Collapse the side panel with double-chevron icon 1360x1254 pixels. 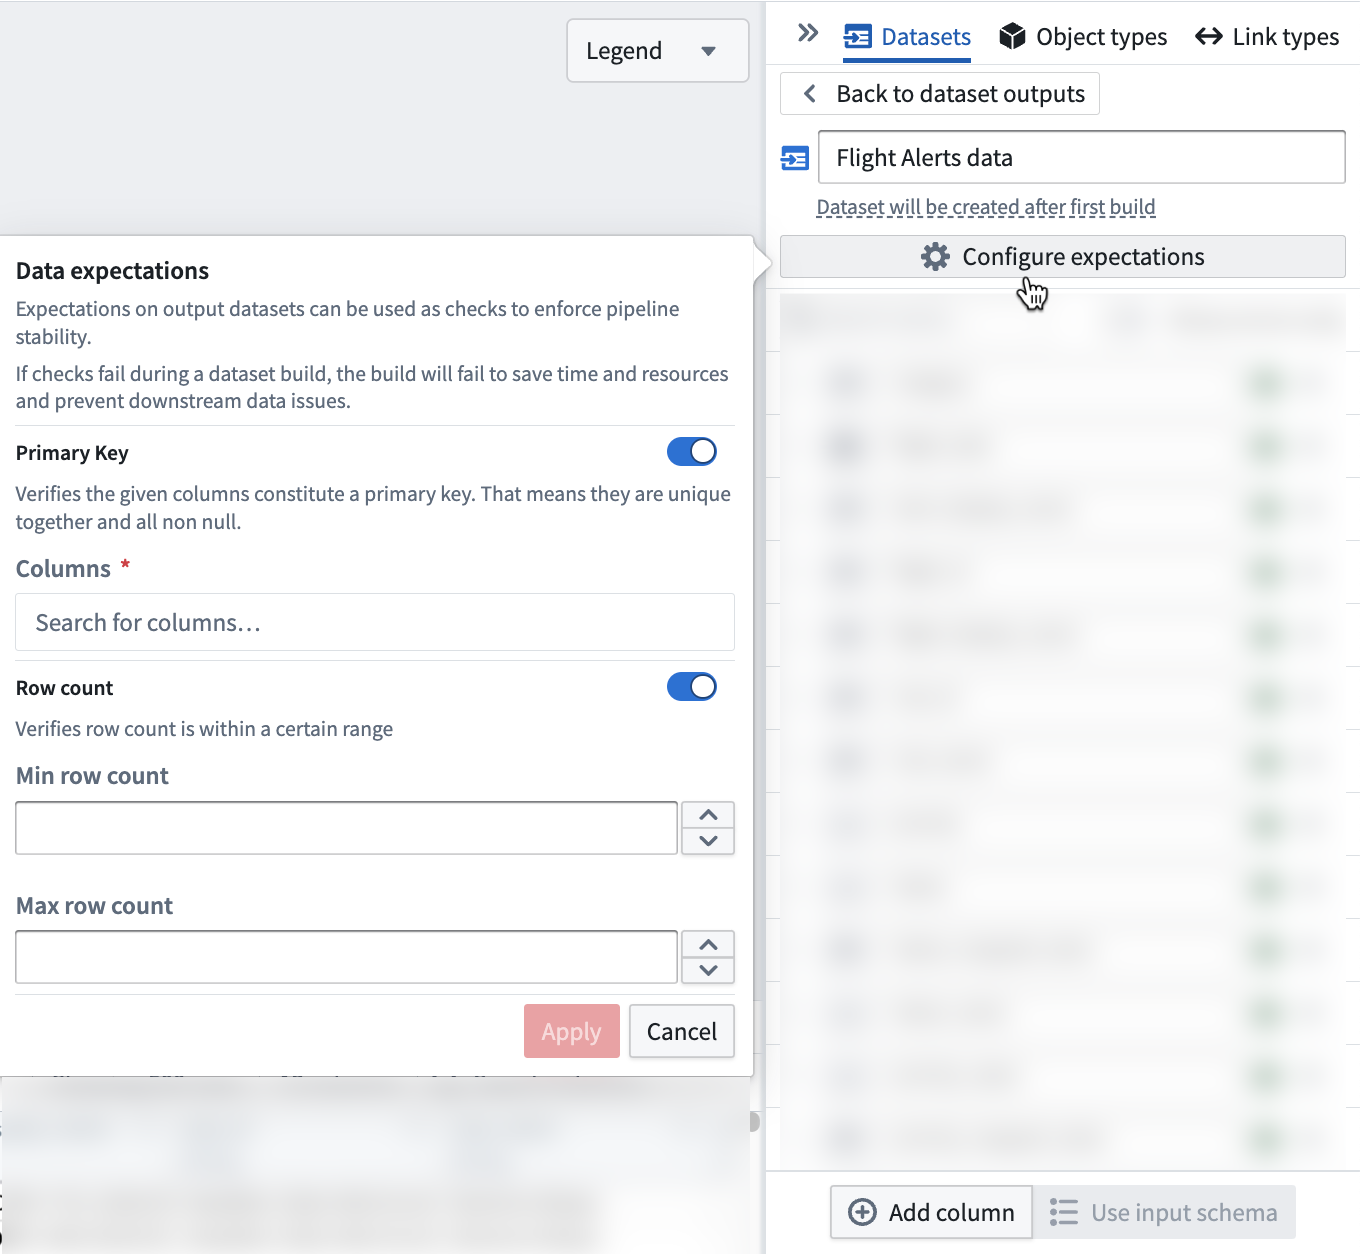(x=808, y=33)
